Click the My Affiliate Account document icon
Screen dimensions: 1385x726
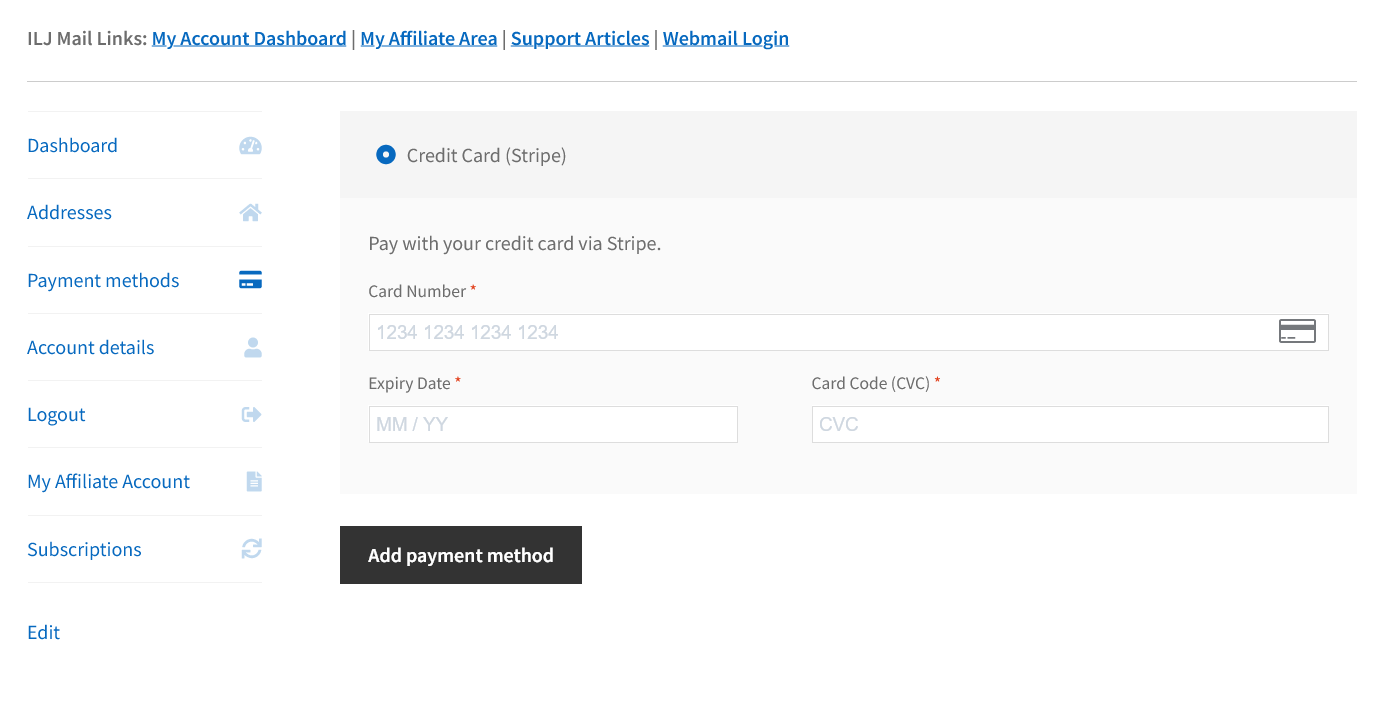click(254, 482)
